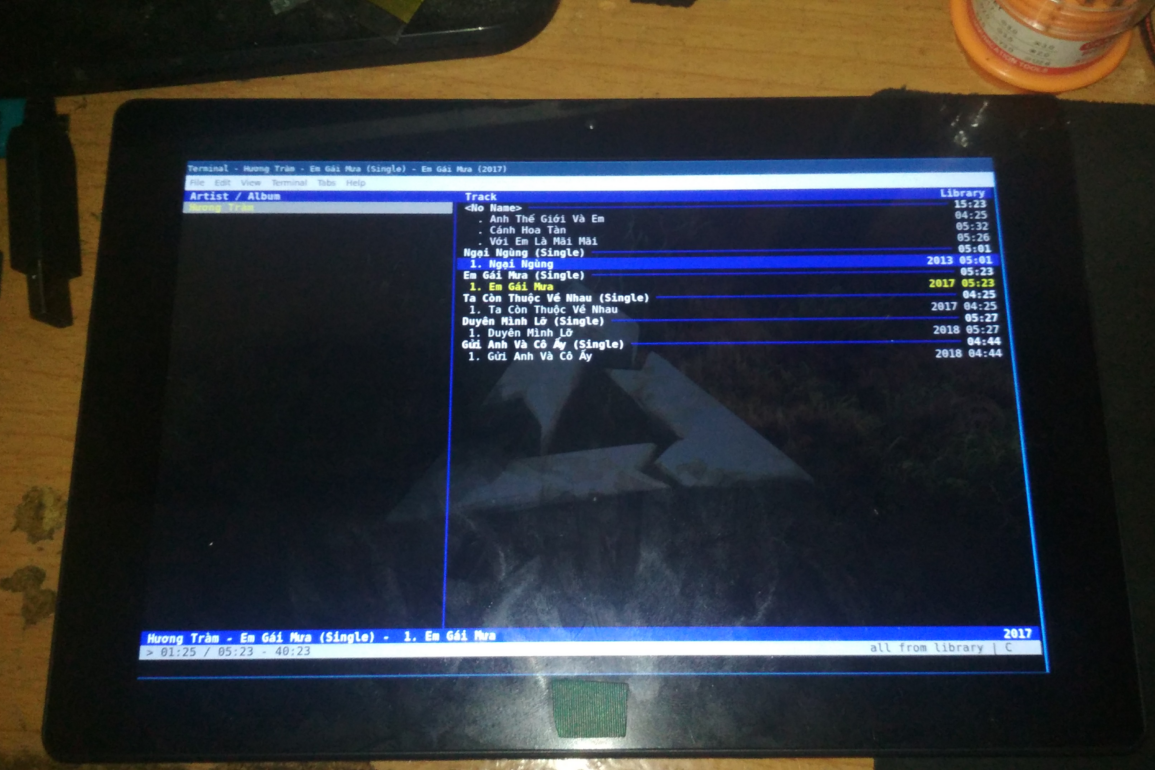Select playing track "1. Em Gái Mưa"
This screenshot has width=1155, height=770.
pos(510,287)
